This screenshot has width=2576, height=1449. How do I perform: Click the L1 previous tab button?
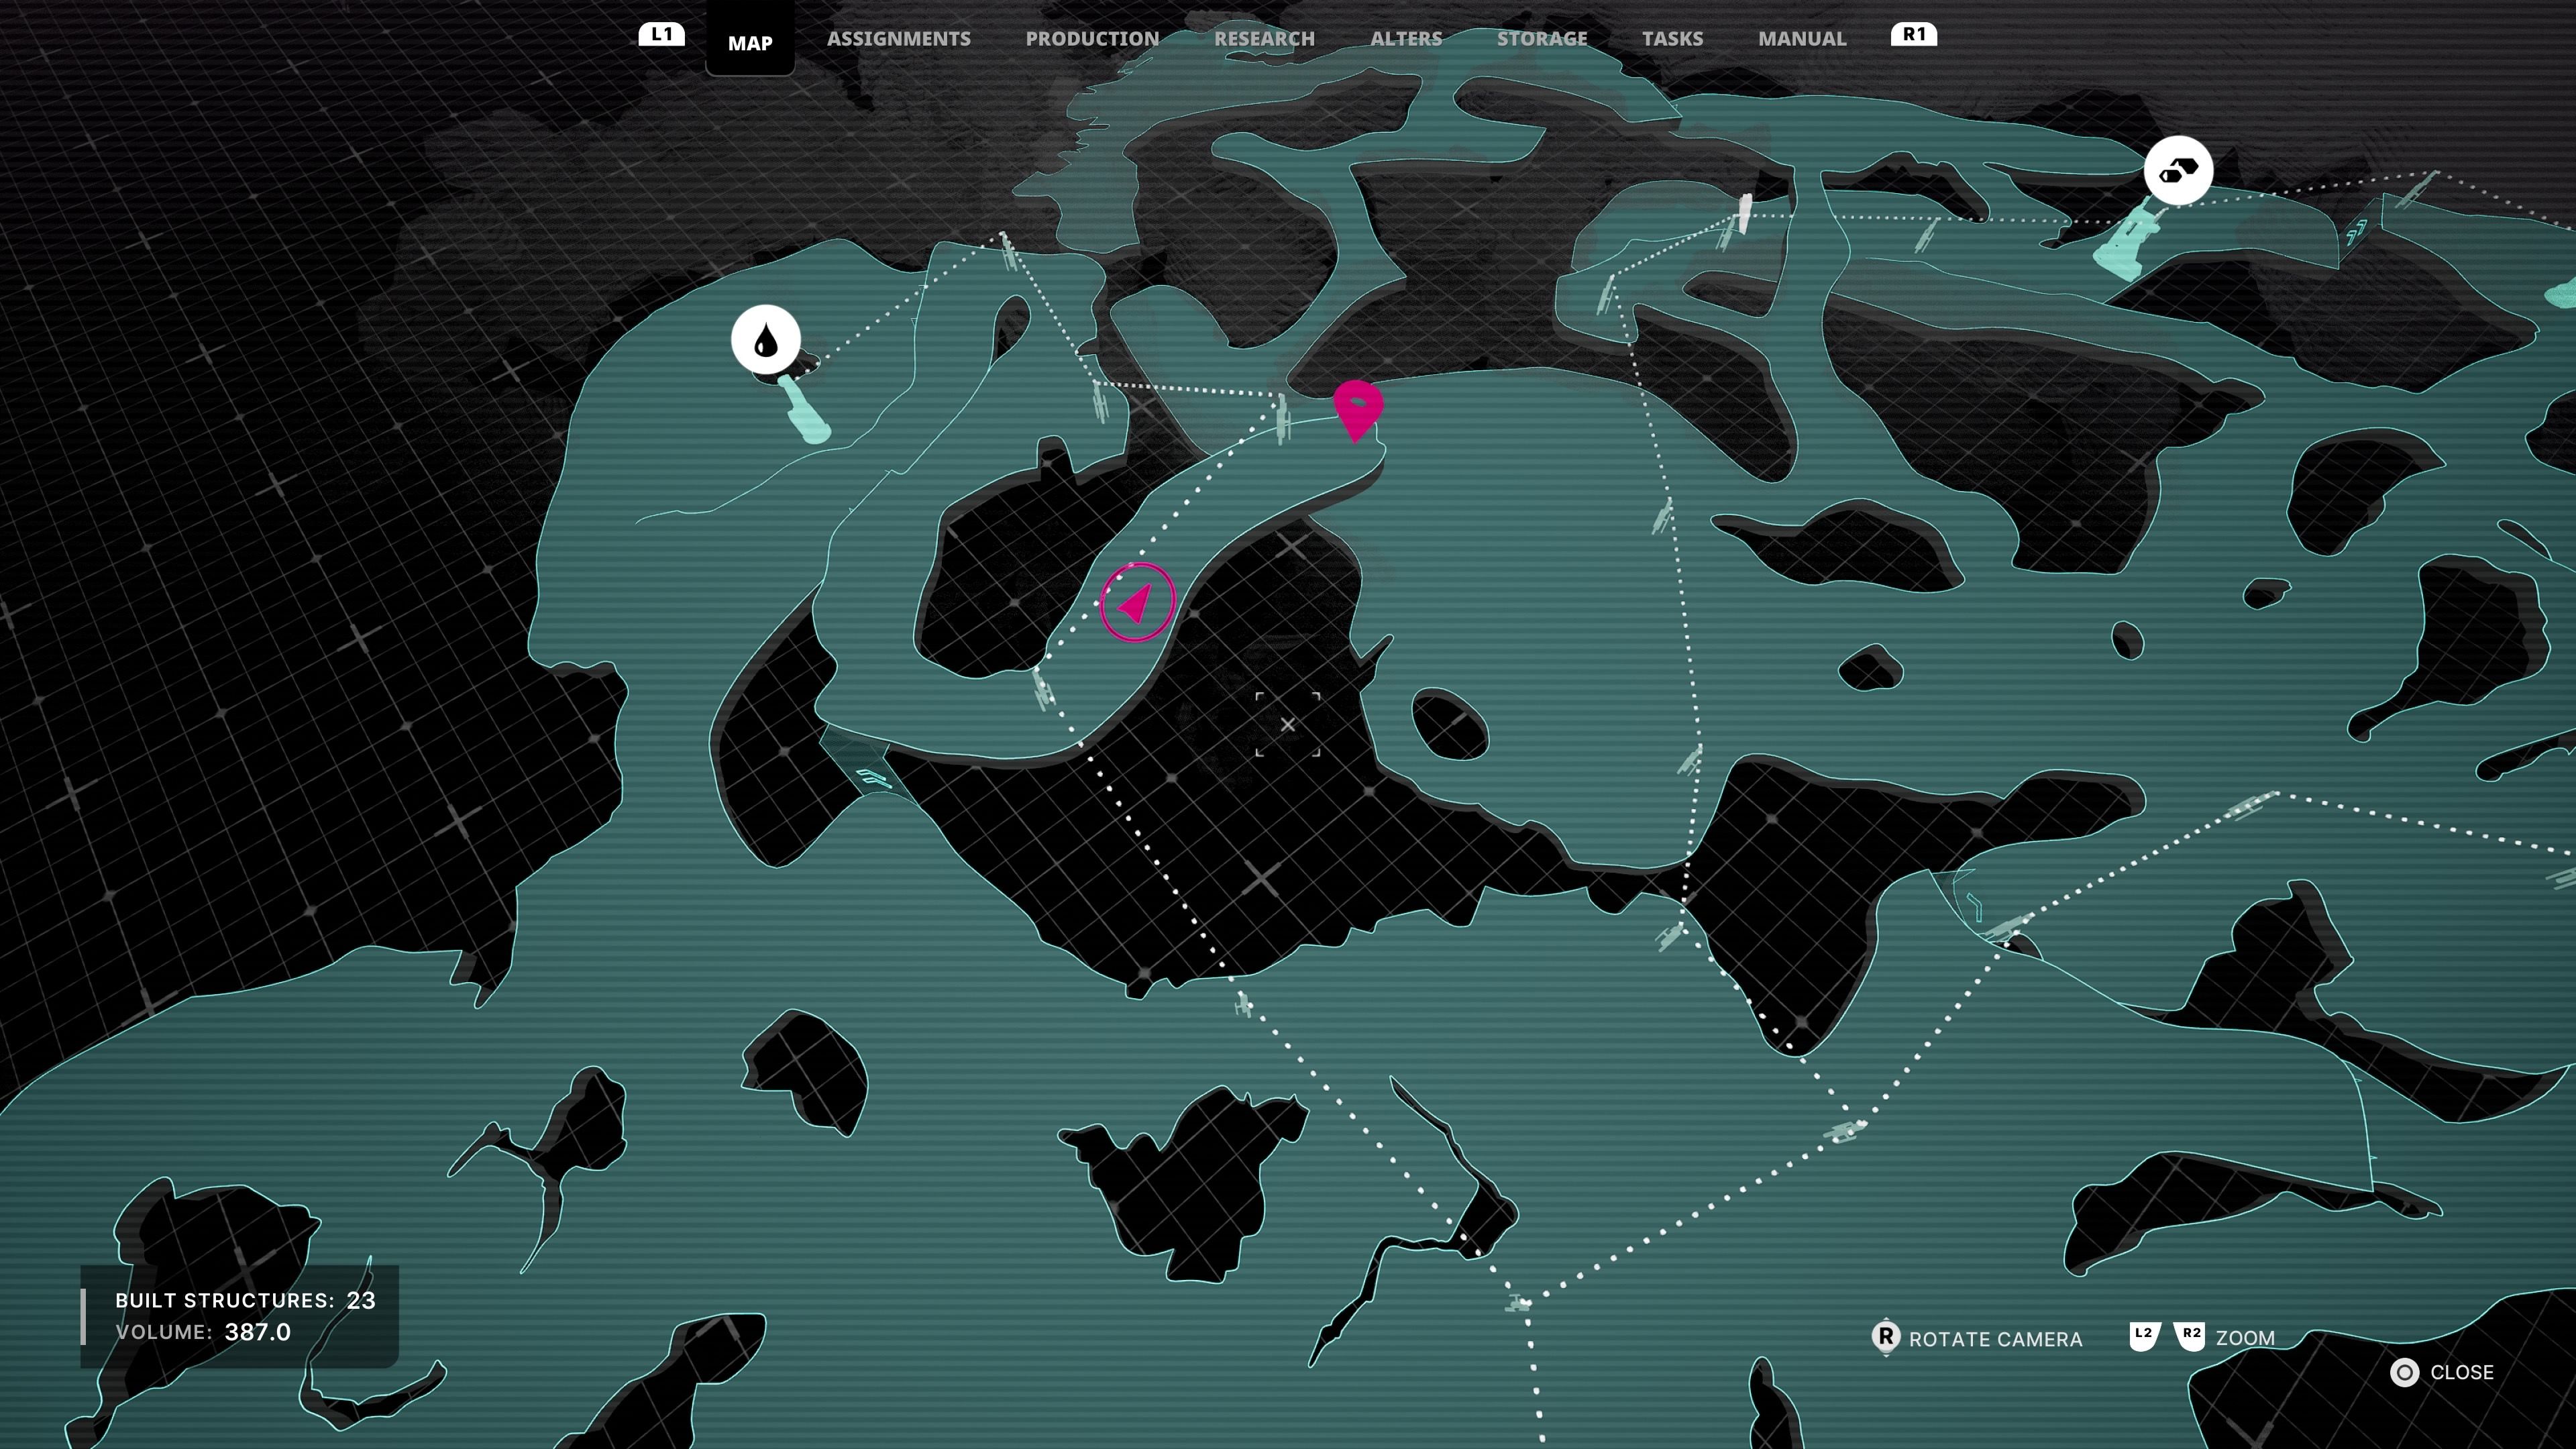(661, 35)
